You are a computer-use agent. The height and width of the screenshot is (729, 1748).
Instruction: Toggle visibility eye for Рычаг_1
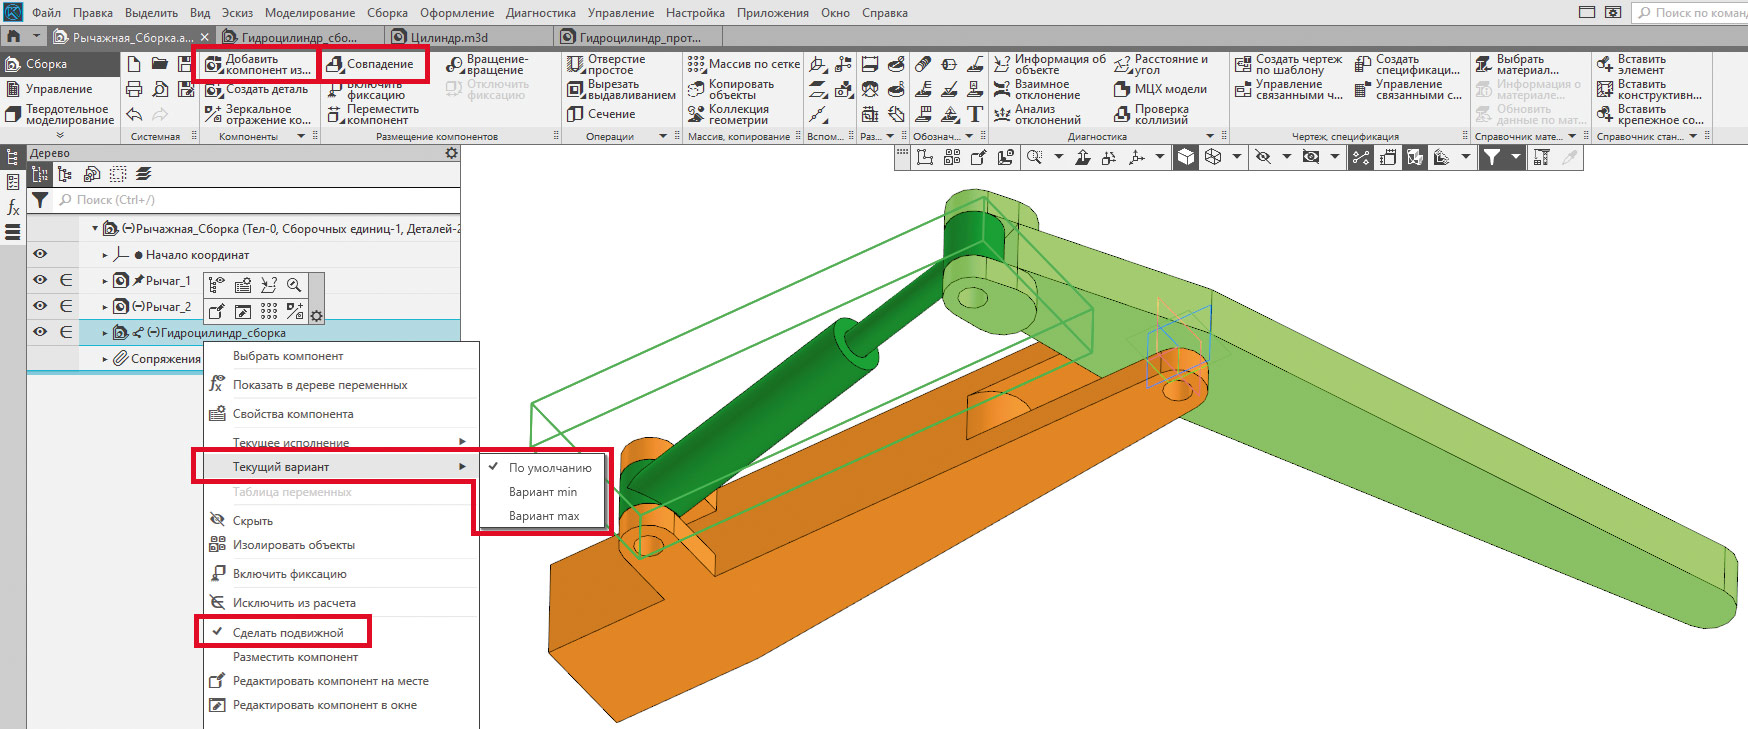tap(40, 280)
